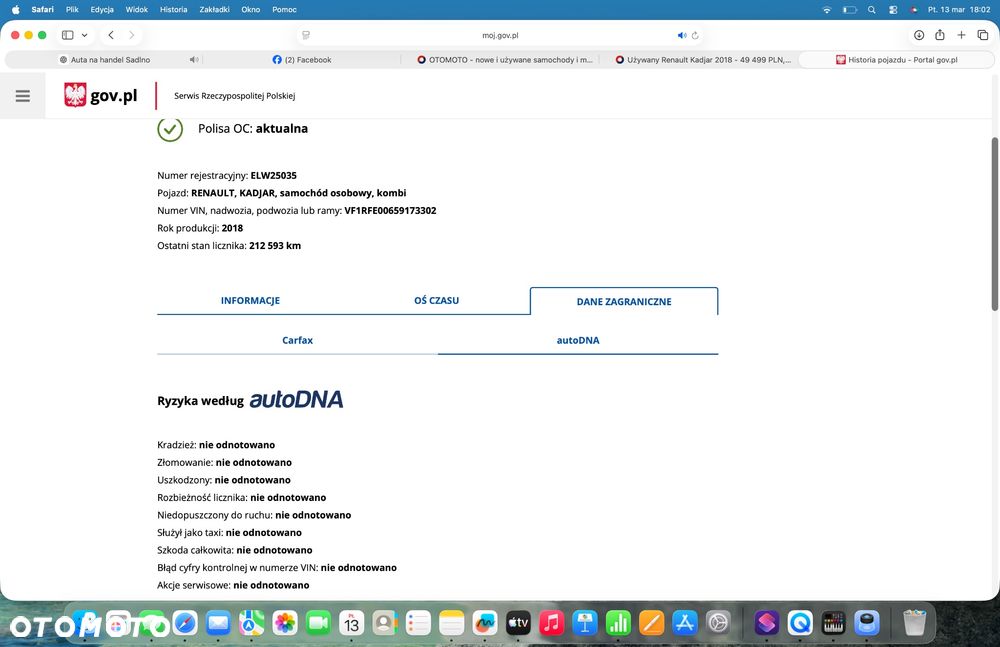This screenshot has width=1000, height=647.
Task: Switch to the Carfax sub-tab
Action: 297,340
